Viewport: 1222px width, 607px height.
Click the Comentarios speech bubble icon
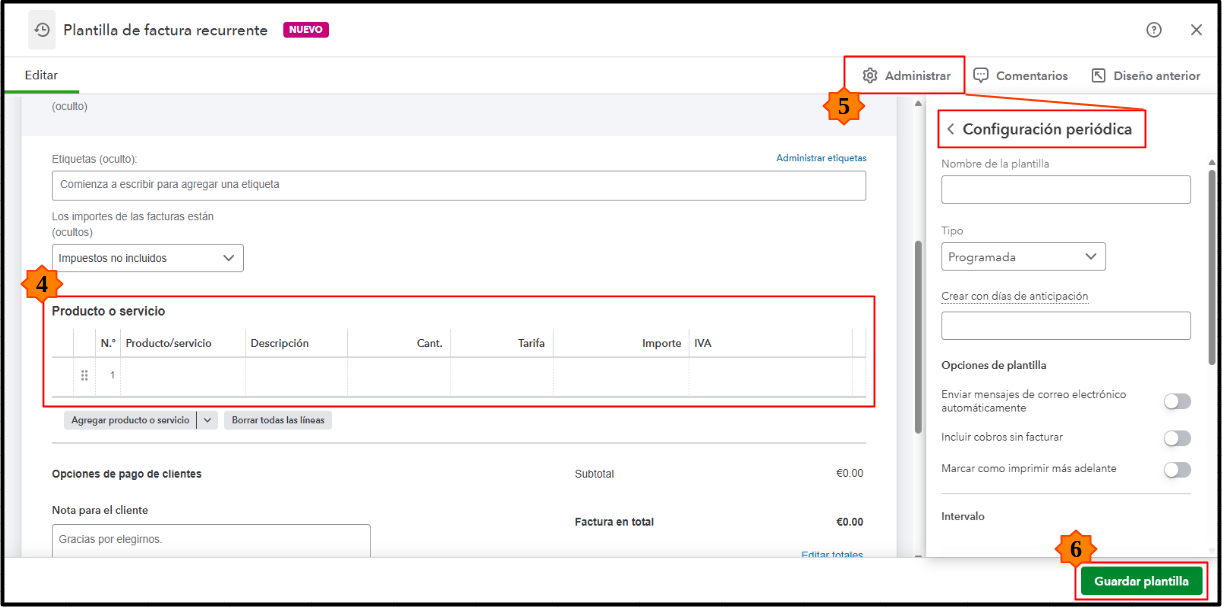pos(981,76)
